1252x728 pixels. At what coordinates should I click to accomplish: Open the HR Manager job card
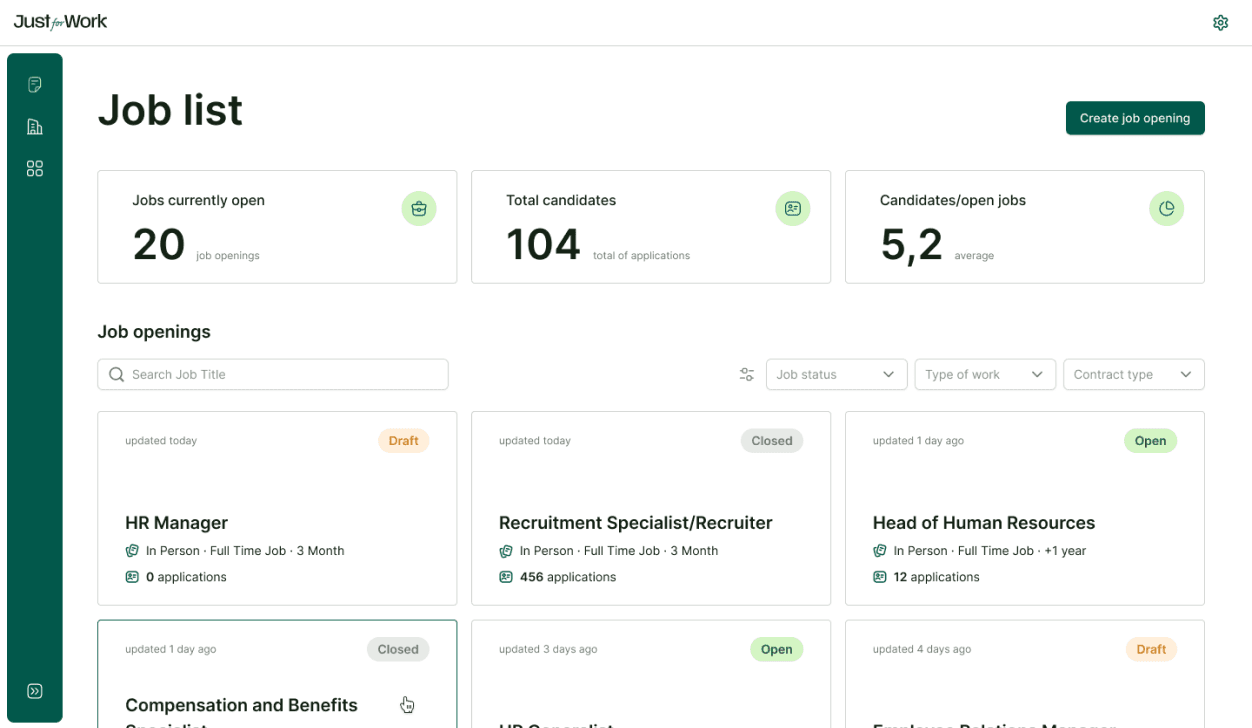pos(277,508)
